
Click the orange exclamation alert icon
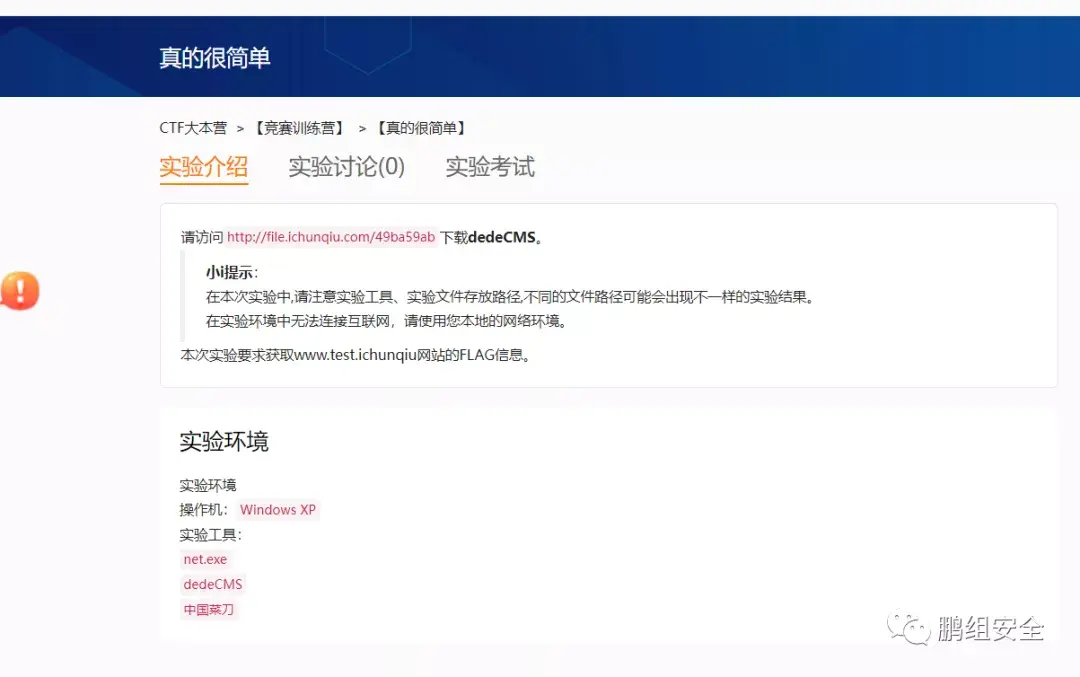pos(20,291)
